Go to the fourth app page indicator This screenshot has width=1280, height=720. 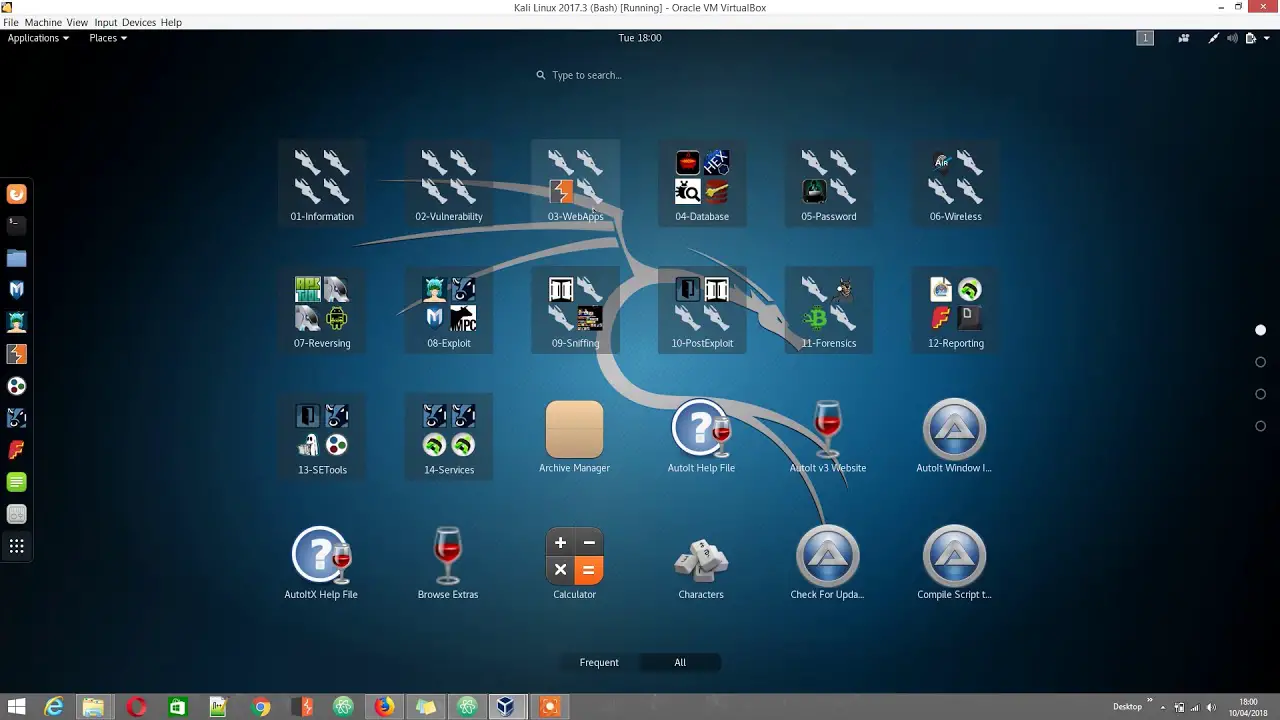(x=1260, y=426)
